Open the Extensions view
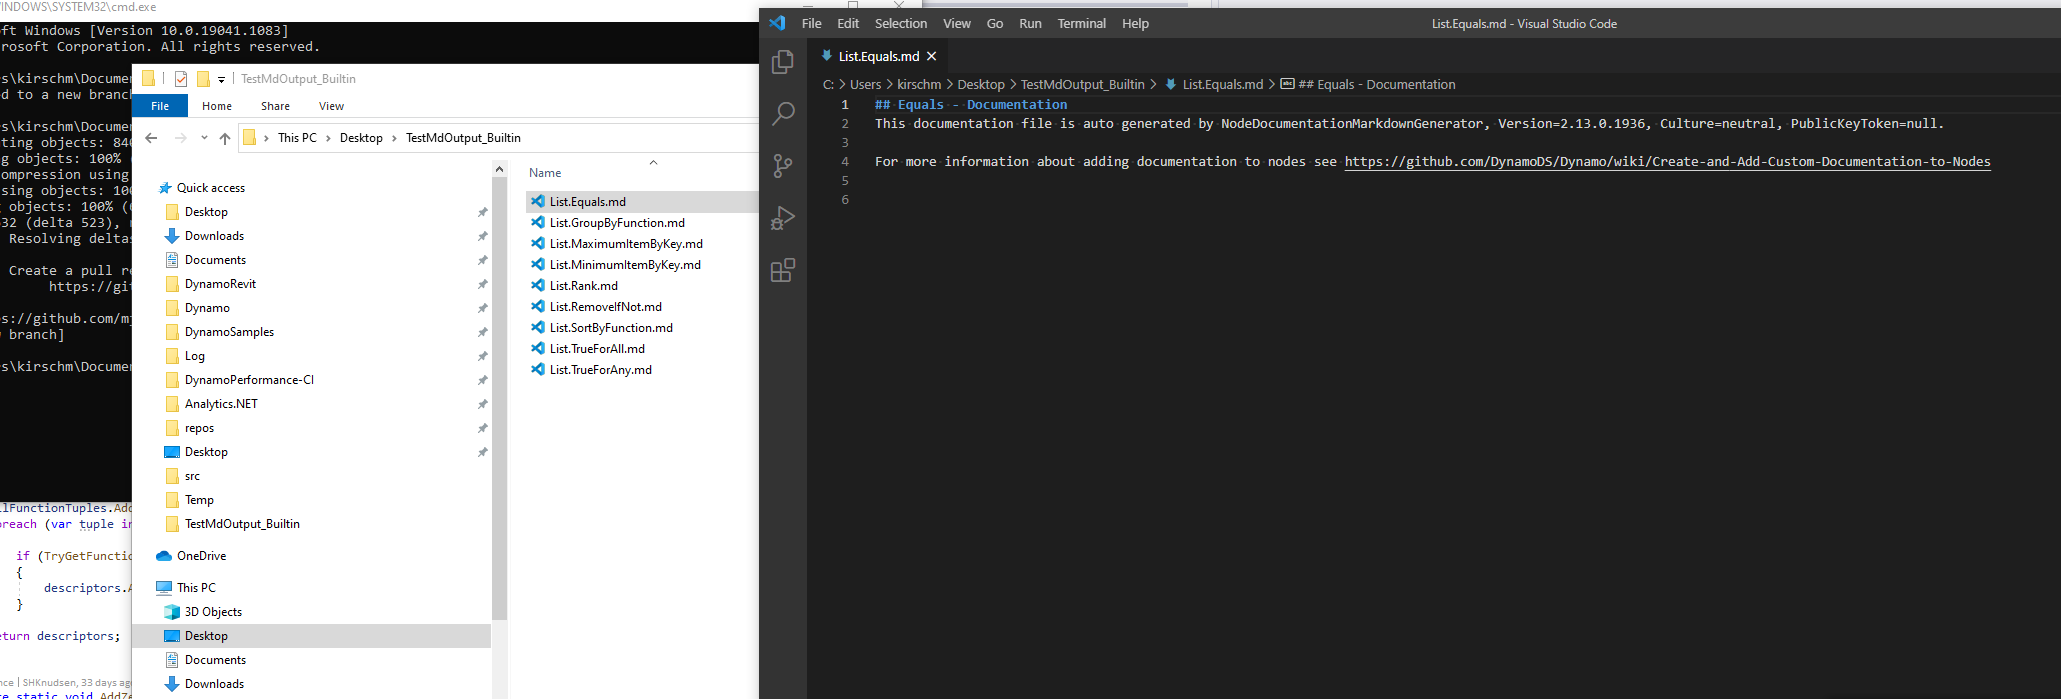Viewport: 2061px width, 699px height. tap(783, 270)
